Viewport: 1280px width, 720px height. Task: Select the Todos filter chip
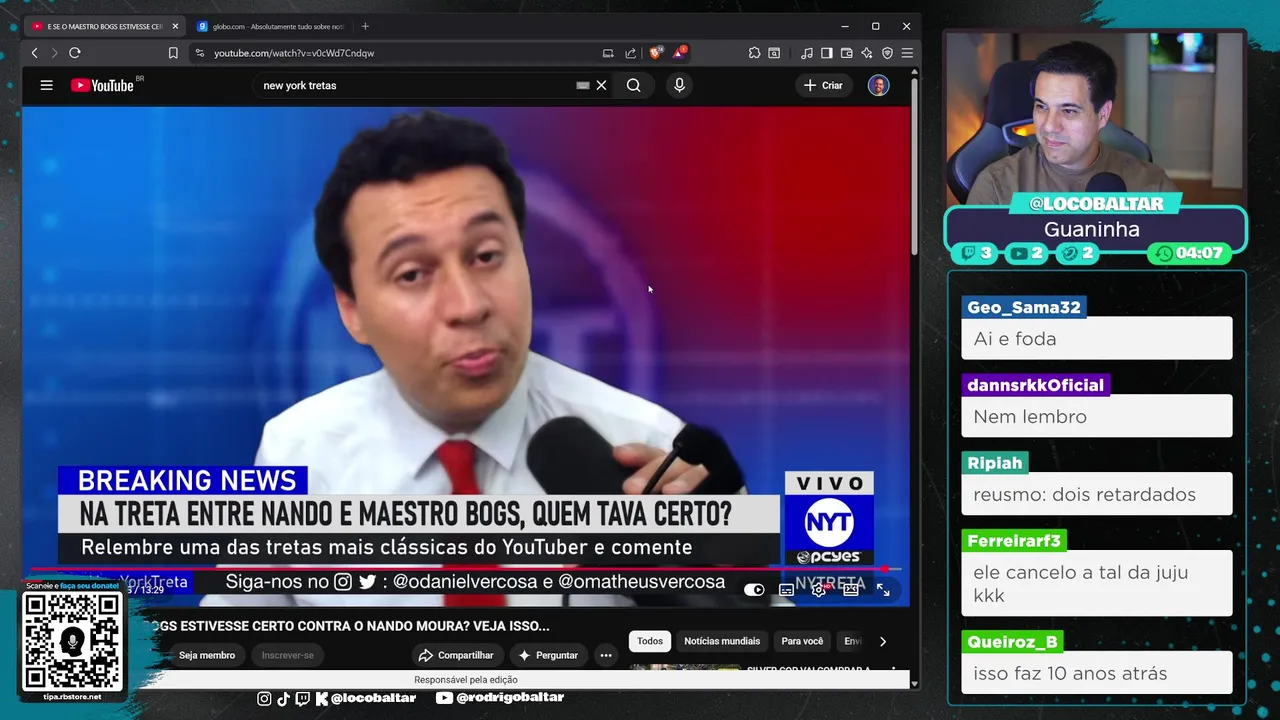(650, 641)
